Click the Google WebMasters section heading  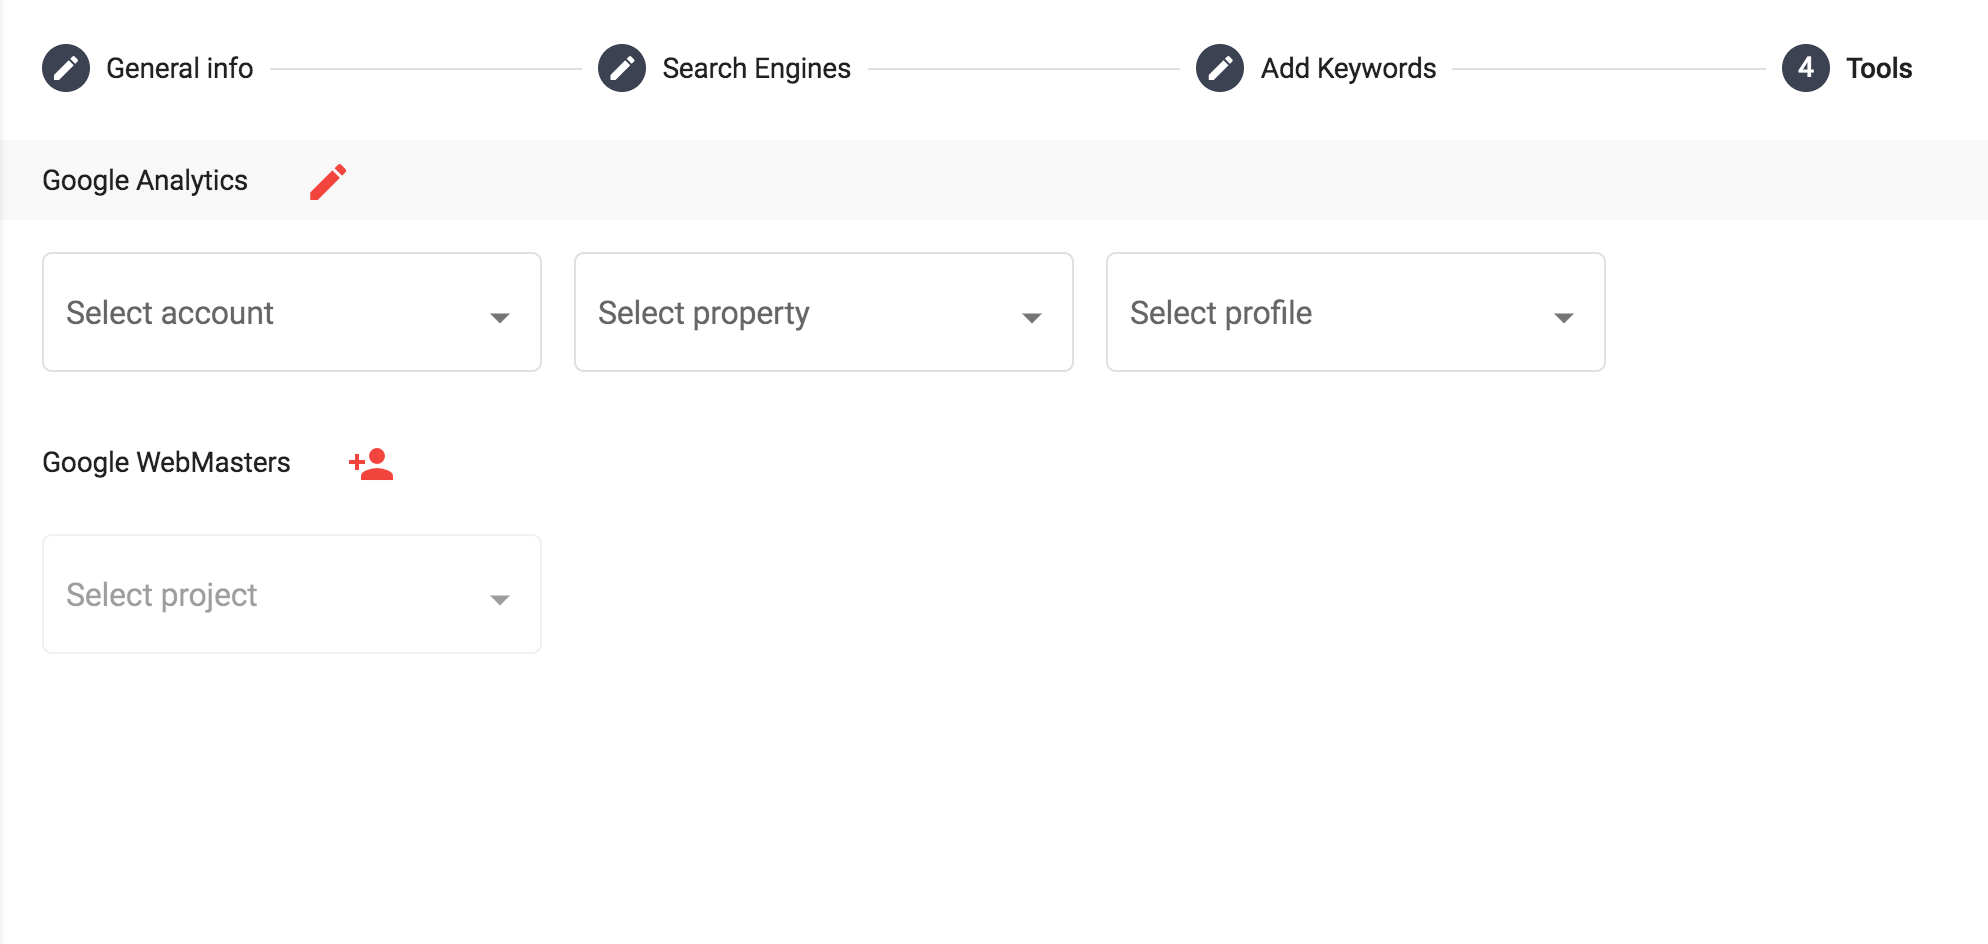pos(166,463)
